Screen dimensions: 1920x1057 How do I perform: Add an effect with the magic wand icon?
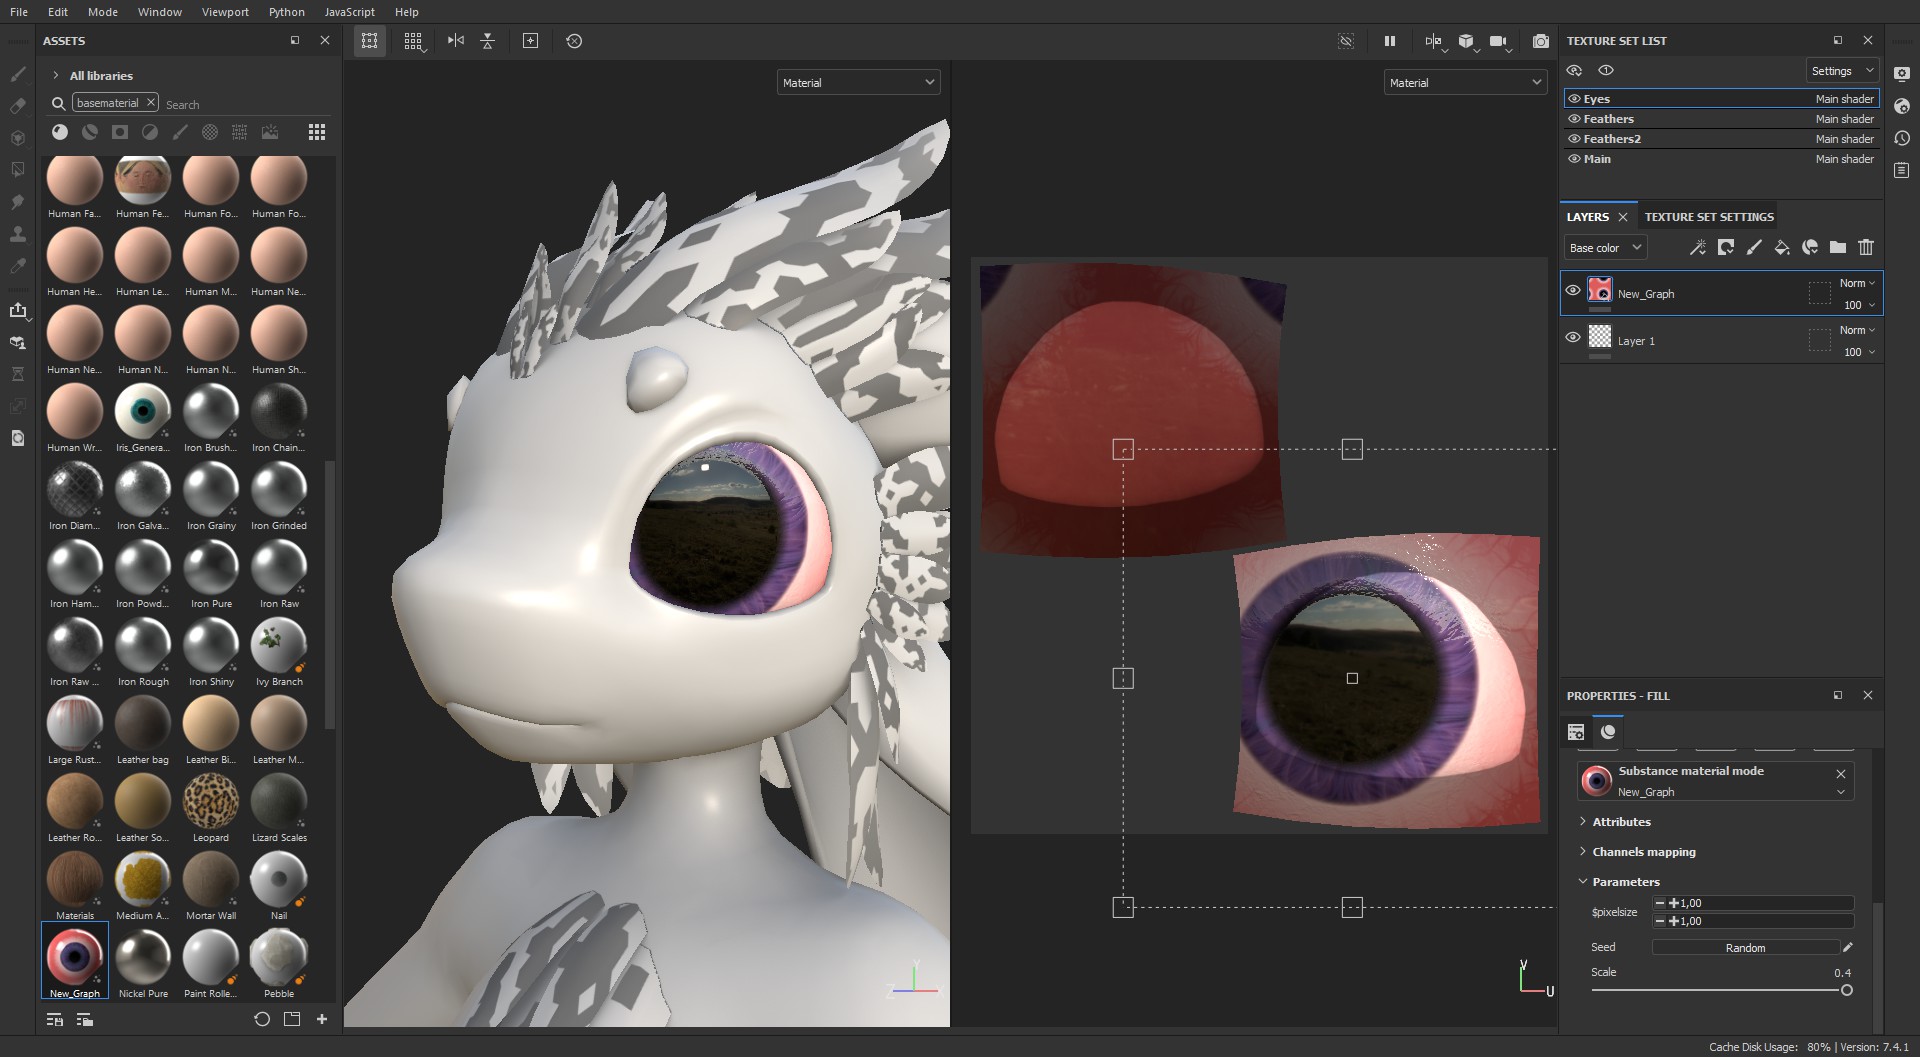coord(1697,248)
